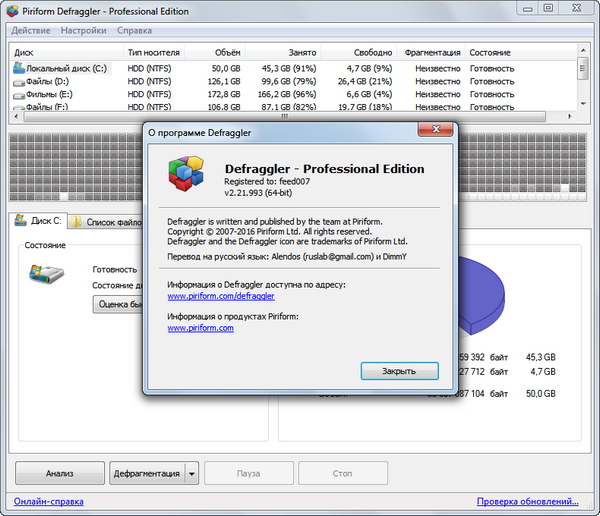Open the Дефрагментация dropdown arrow
The image size is (600, 516).
[192, 472]
